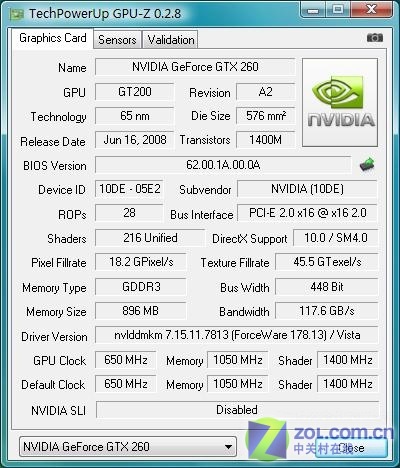Screen dimensions: 400x468
Task: Click Bus Interface field PCI-E 2.0 x16
Action: (307, 213)
